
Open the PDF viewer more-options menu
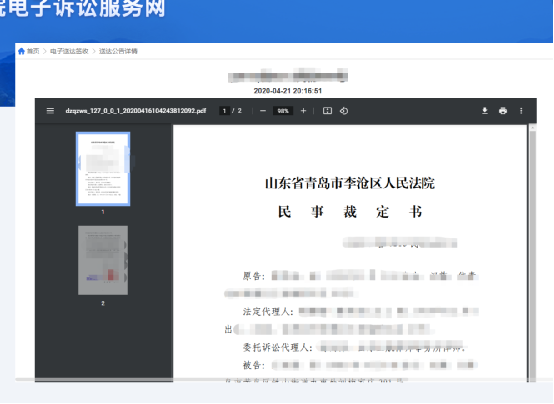coord(521,111)
